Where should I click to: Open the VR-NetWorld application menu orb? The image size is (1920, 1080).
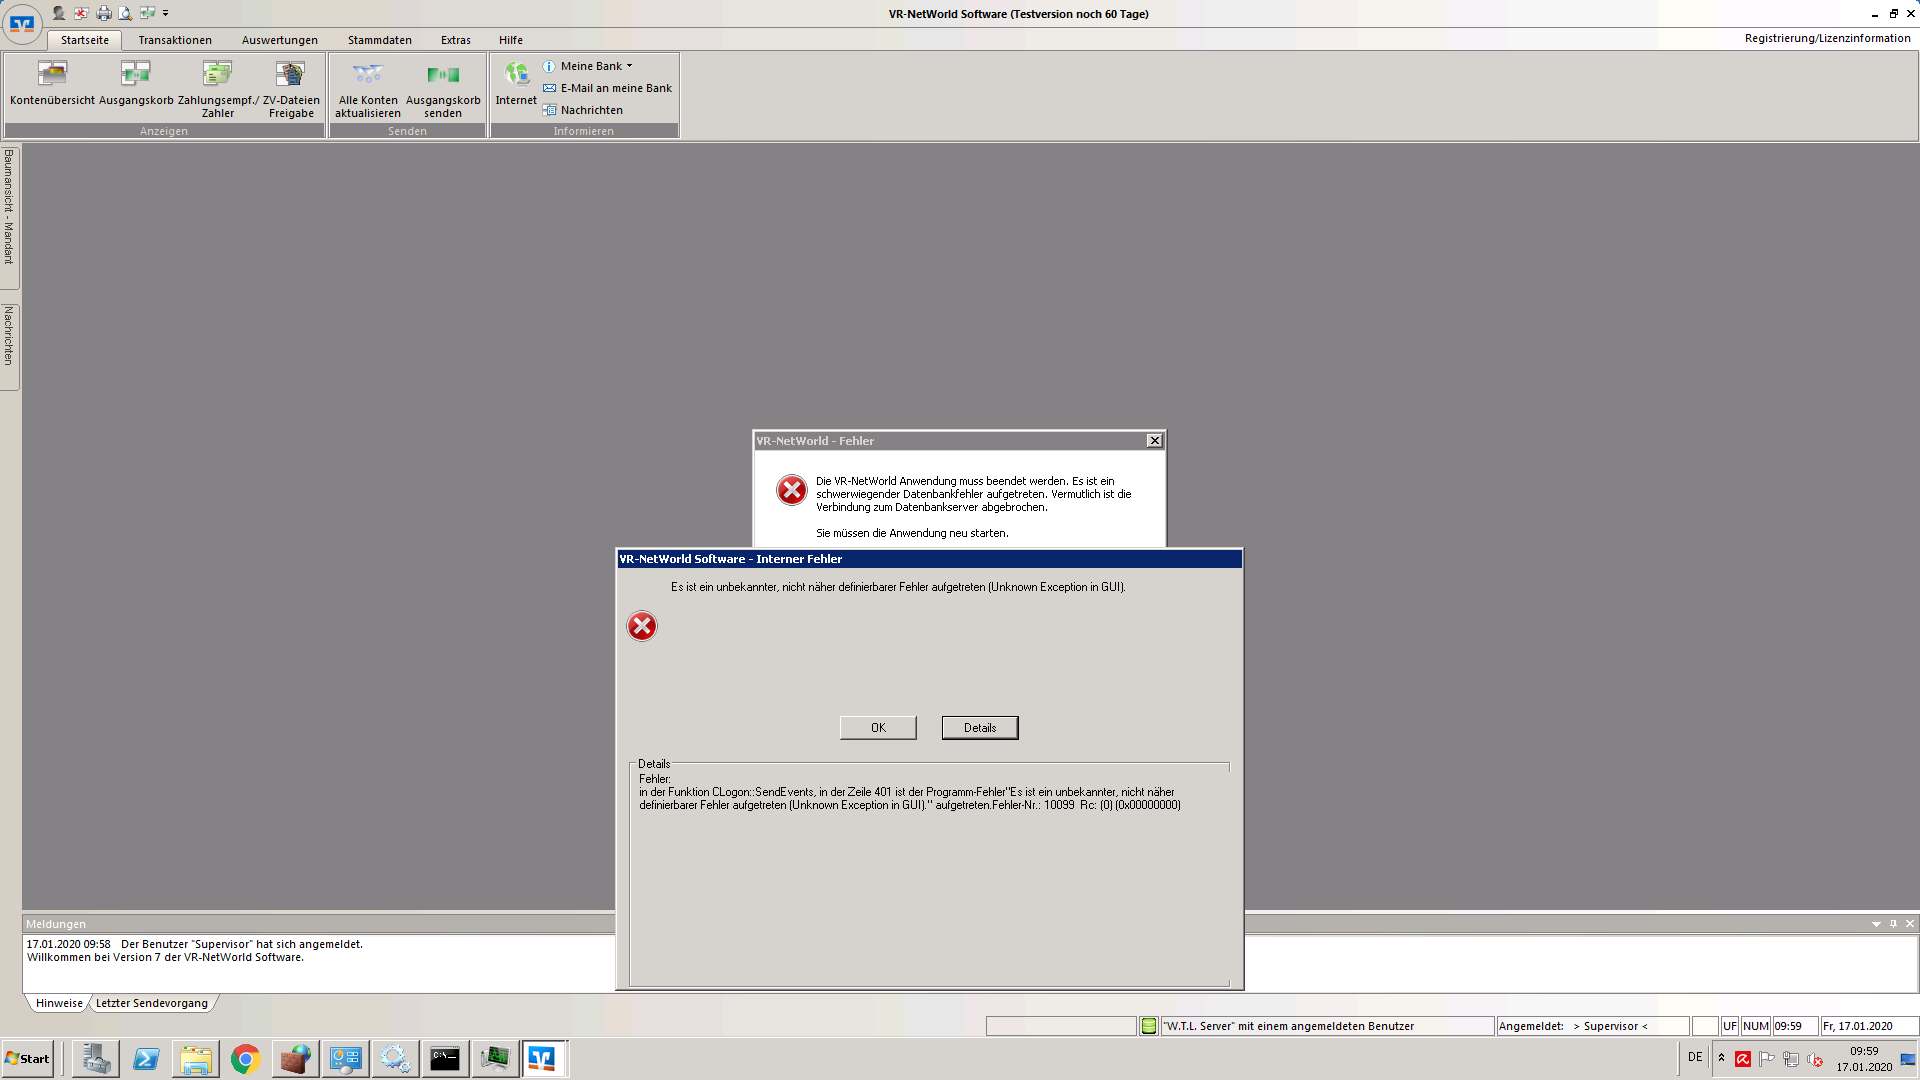pos(22,23)
